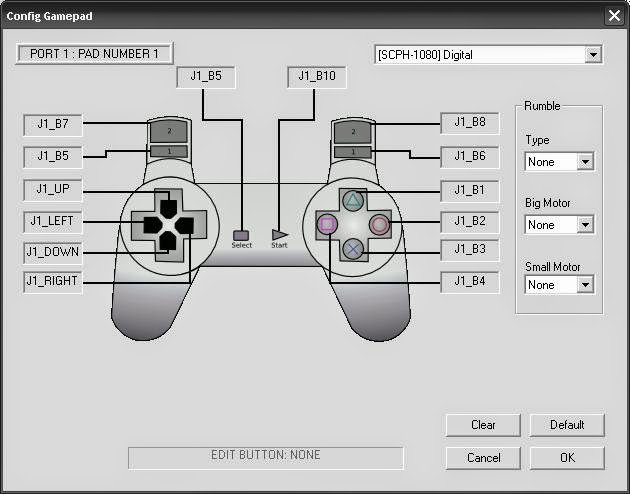Screen dimensions: 630x494
Task: Edit the J1_B1 mapping for Triangle
Action: (470, 191)
